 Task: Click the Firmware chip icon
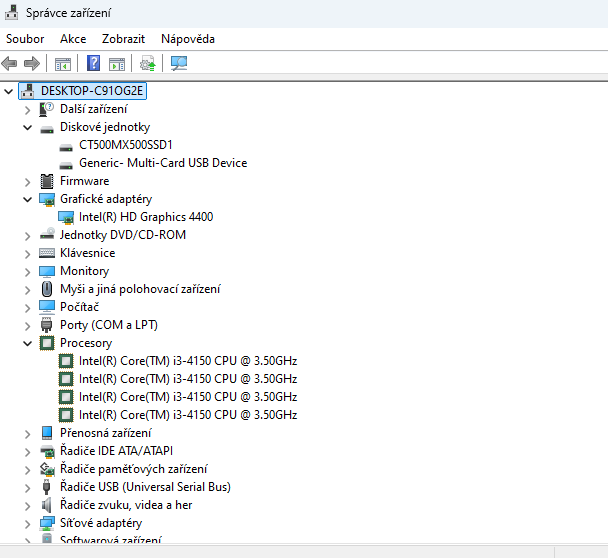47,181
